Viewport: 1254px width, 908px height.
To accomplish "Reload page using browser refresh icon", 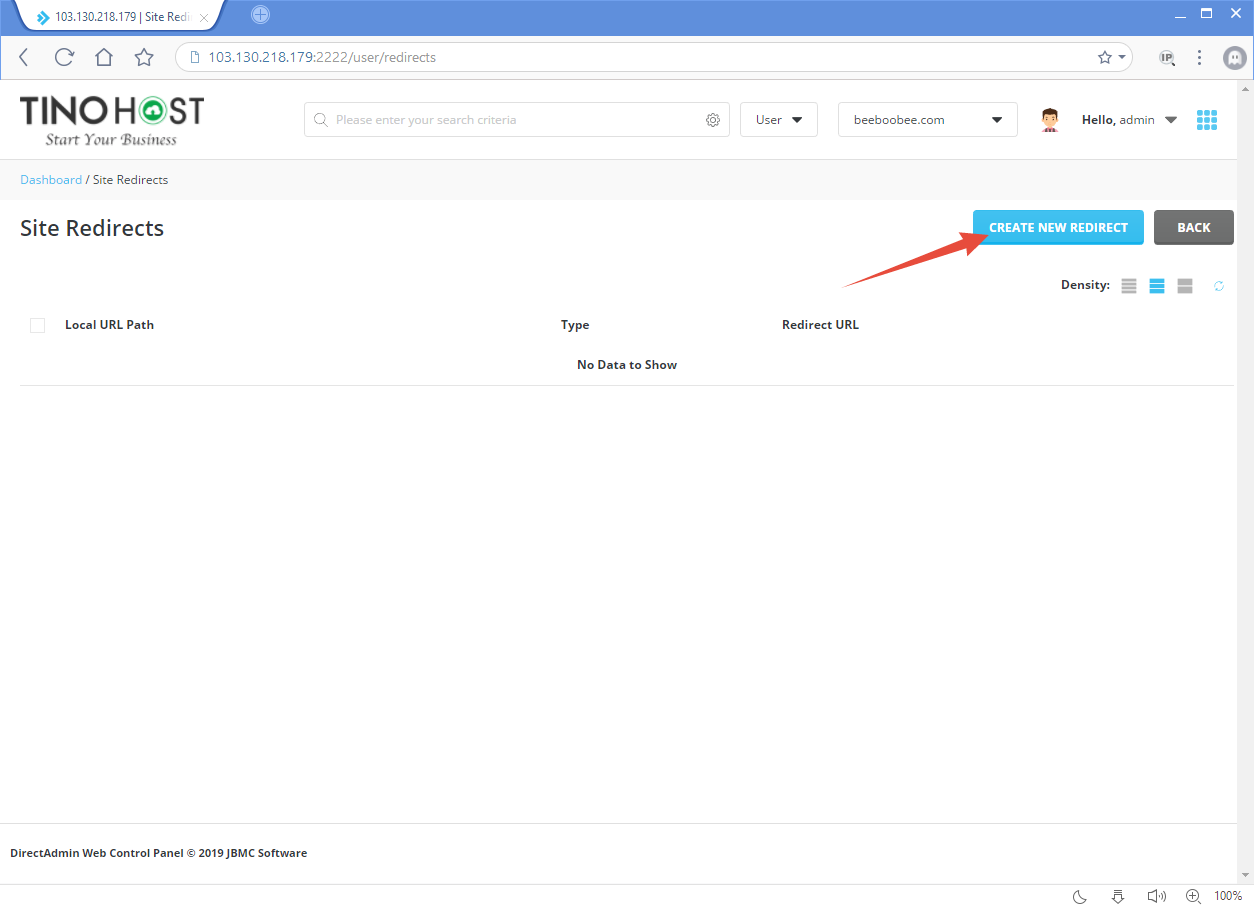I will click(64, 58).
